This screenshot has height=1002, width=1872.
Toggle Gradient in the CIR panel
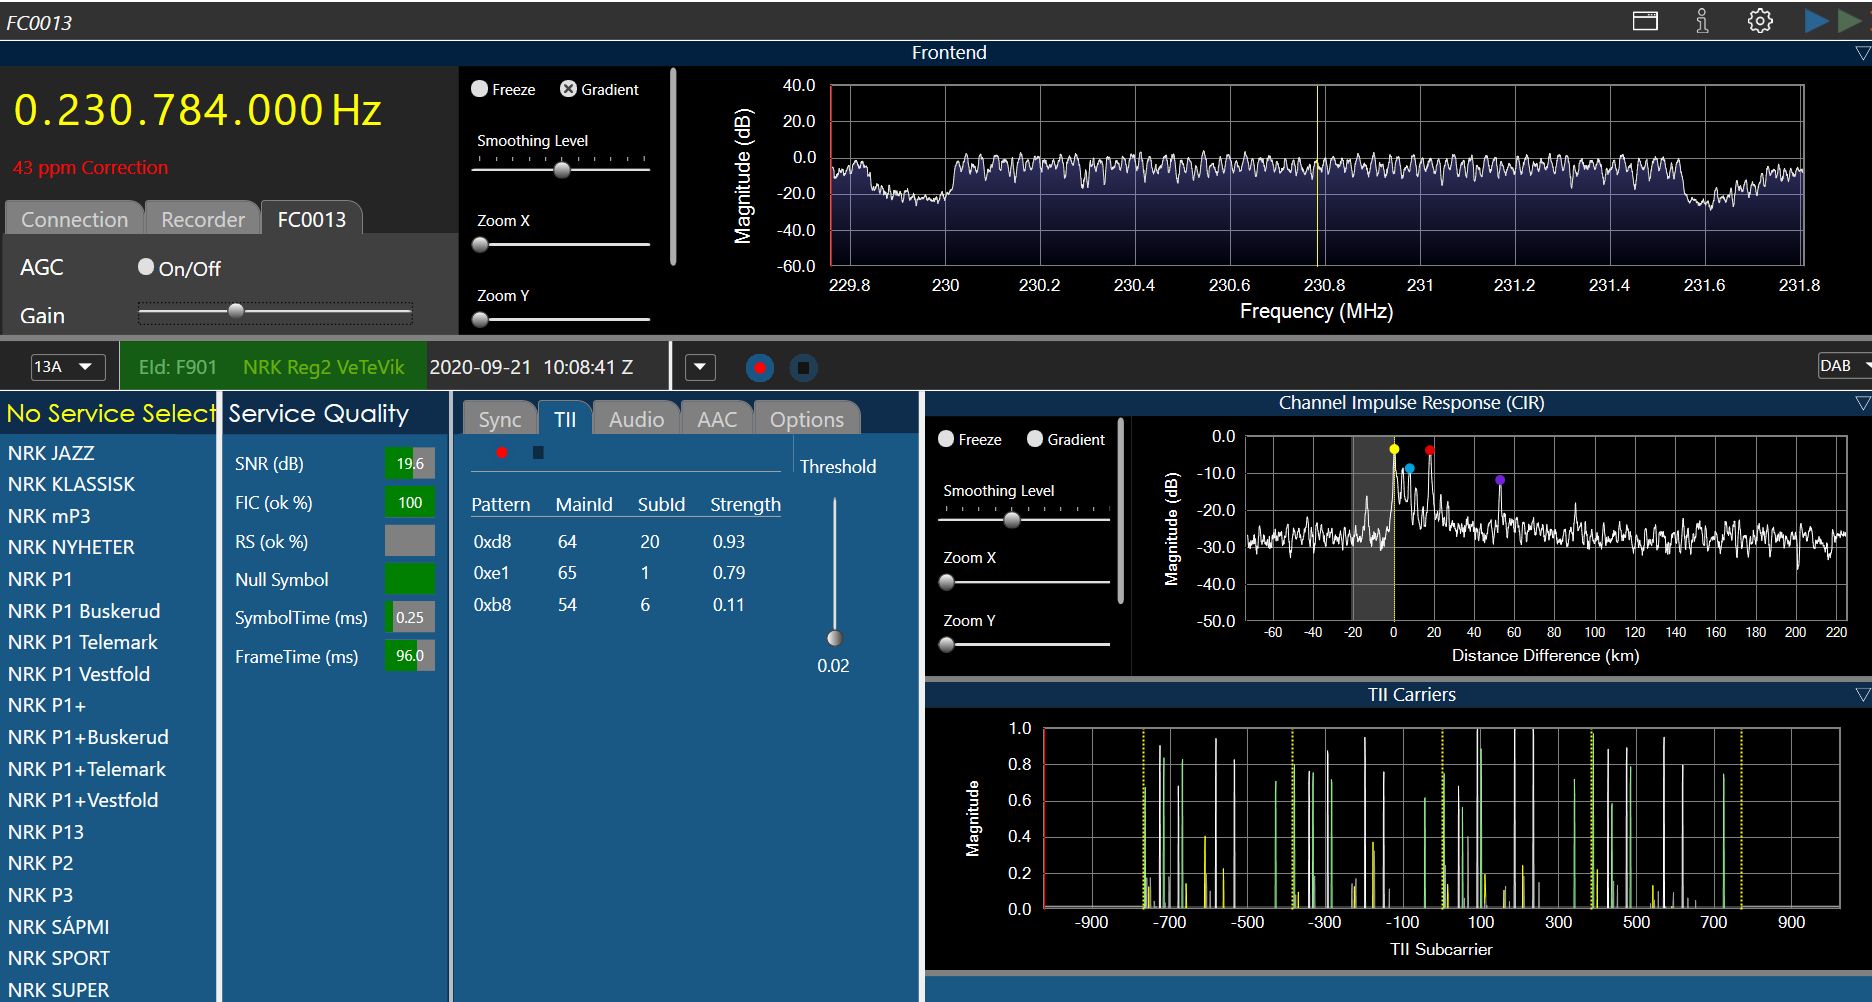click(x=1035, y=439)
